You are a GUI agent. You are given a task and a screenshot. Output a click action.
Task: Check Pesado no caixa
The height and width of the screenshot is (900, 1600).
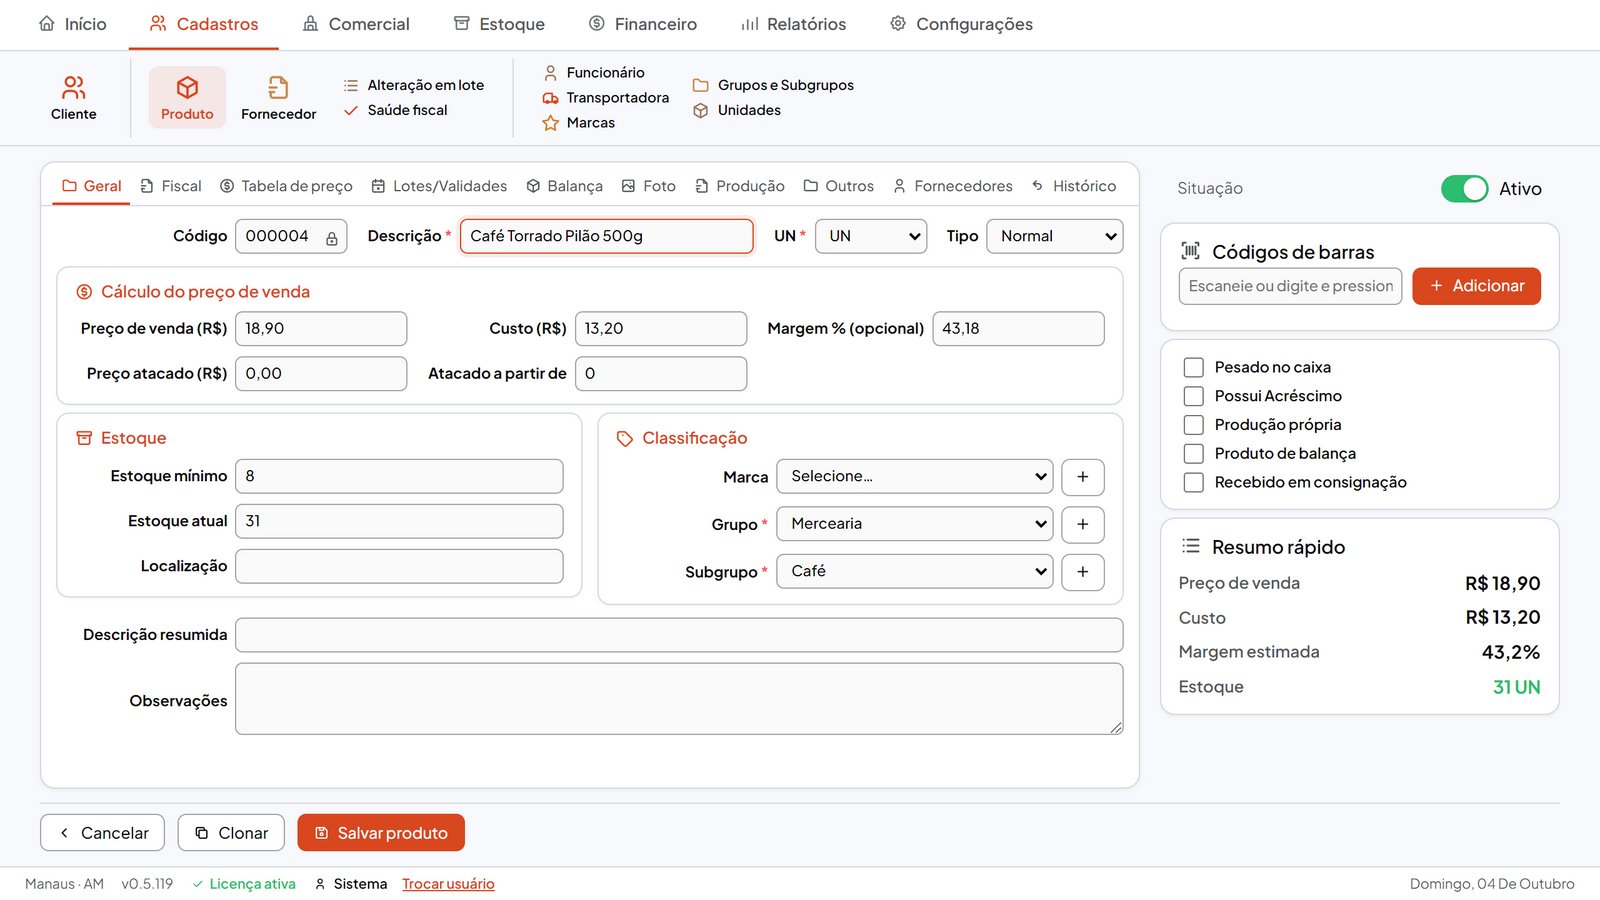click(1193, 367)
